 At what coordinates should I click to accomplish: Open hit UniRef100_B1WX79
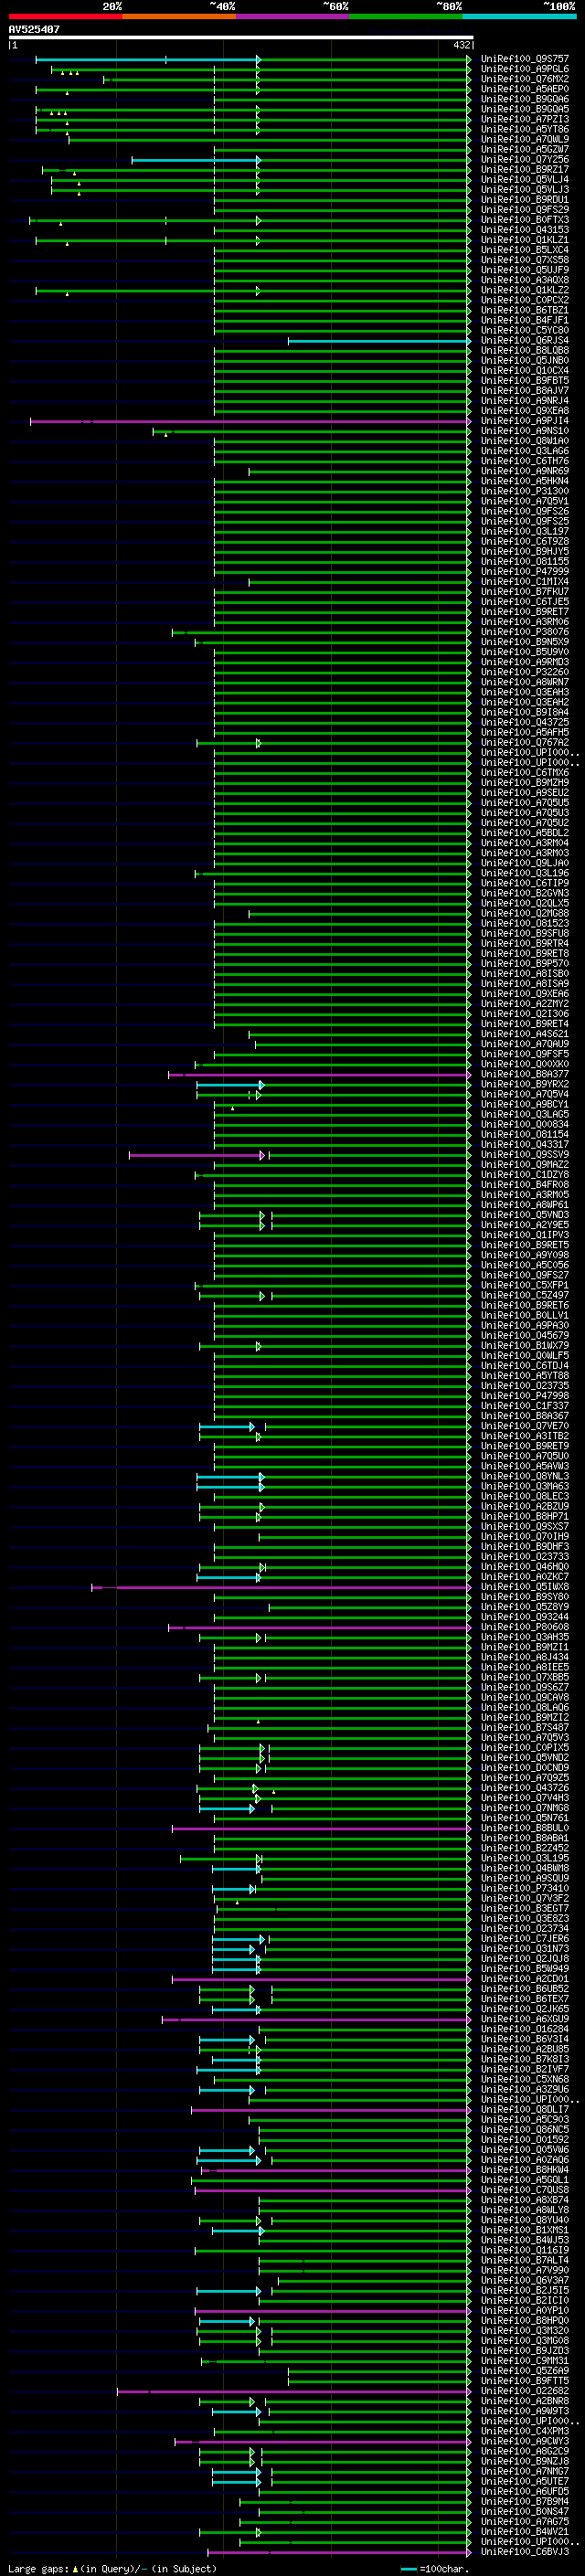tap(524, 1346)
